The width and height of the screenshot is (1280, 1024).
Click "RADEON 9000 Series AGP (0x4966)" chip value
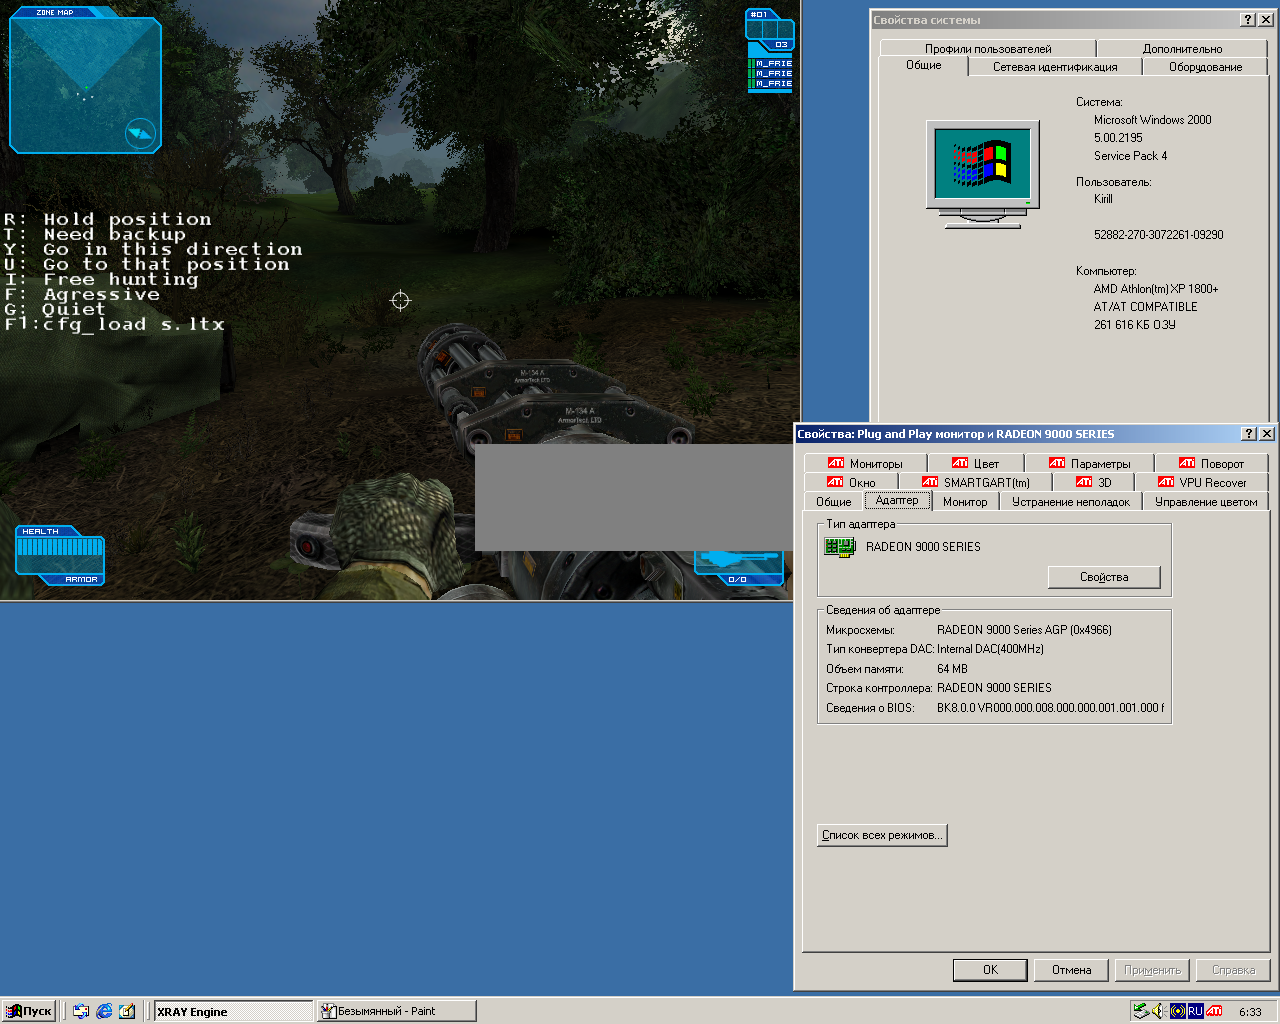pos(1024,630)
